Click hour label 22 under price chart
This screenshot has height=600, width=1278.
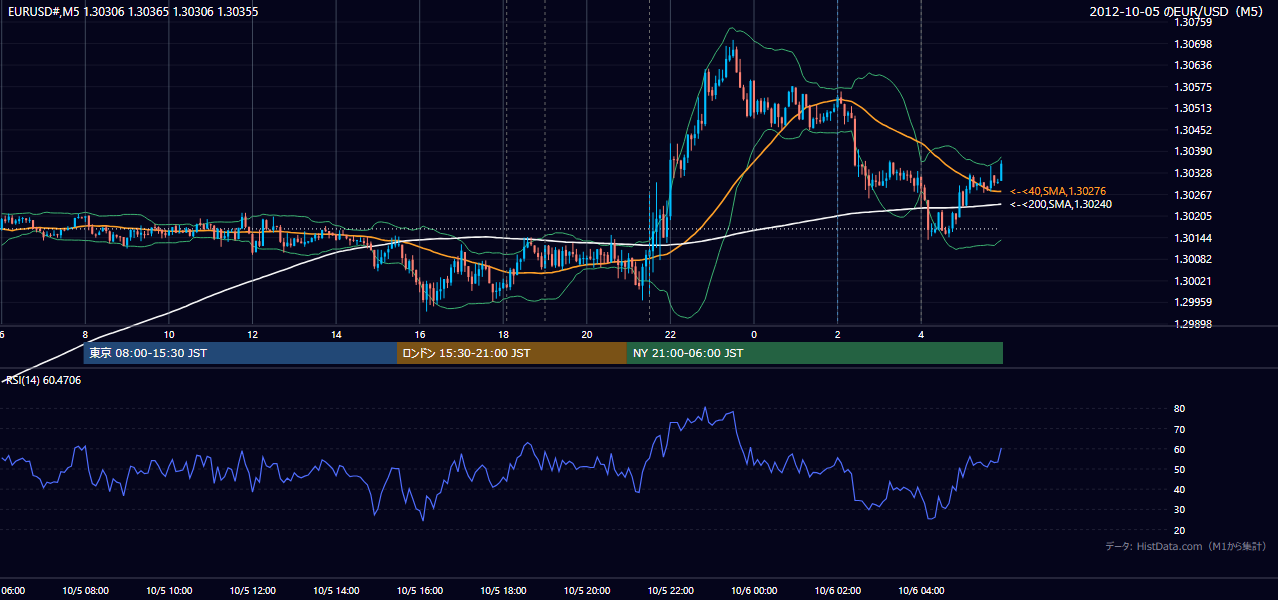[671, 334]
